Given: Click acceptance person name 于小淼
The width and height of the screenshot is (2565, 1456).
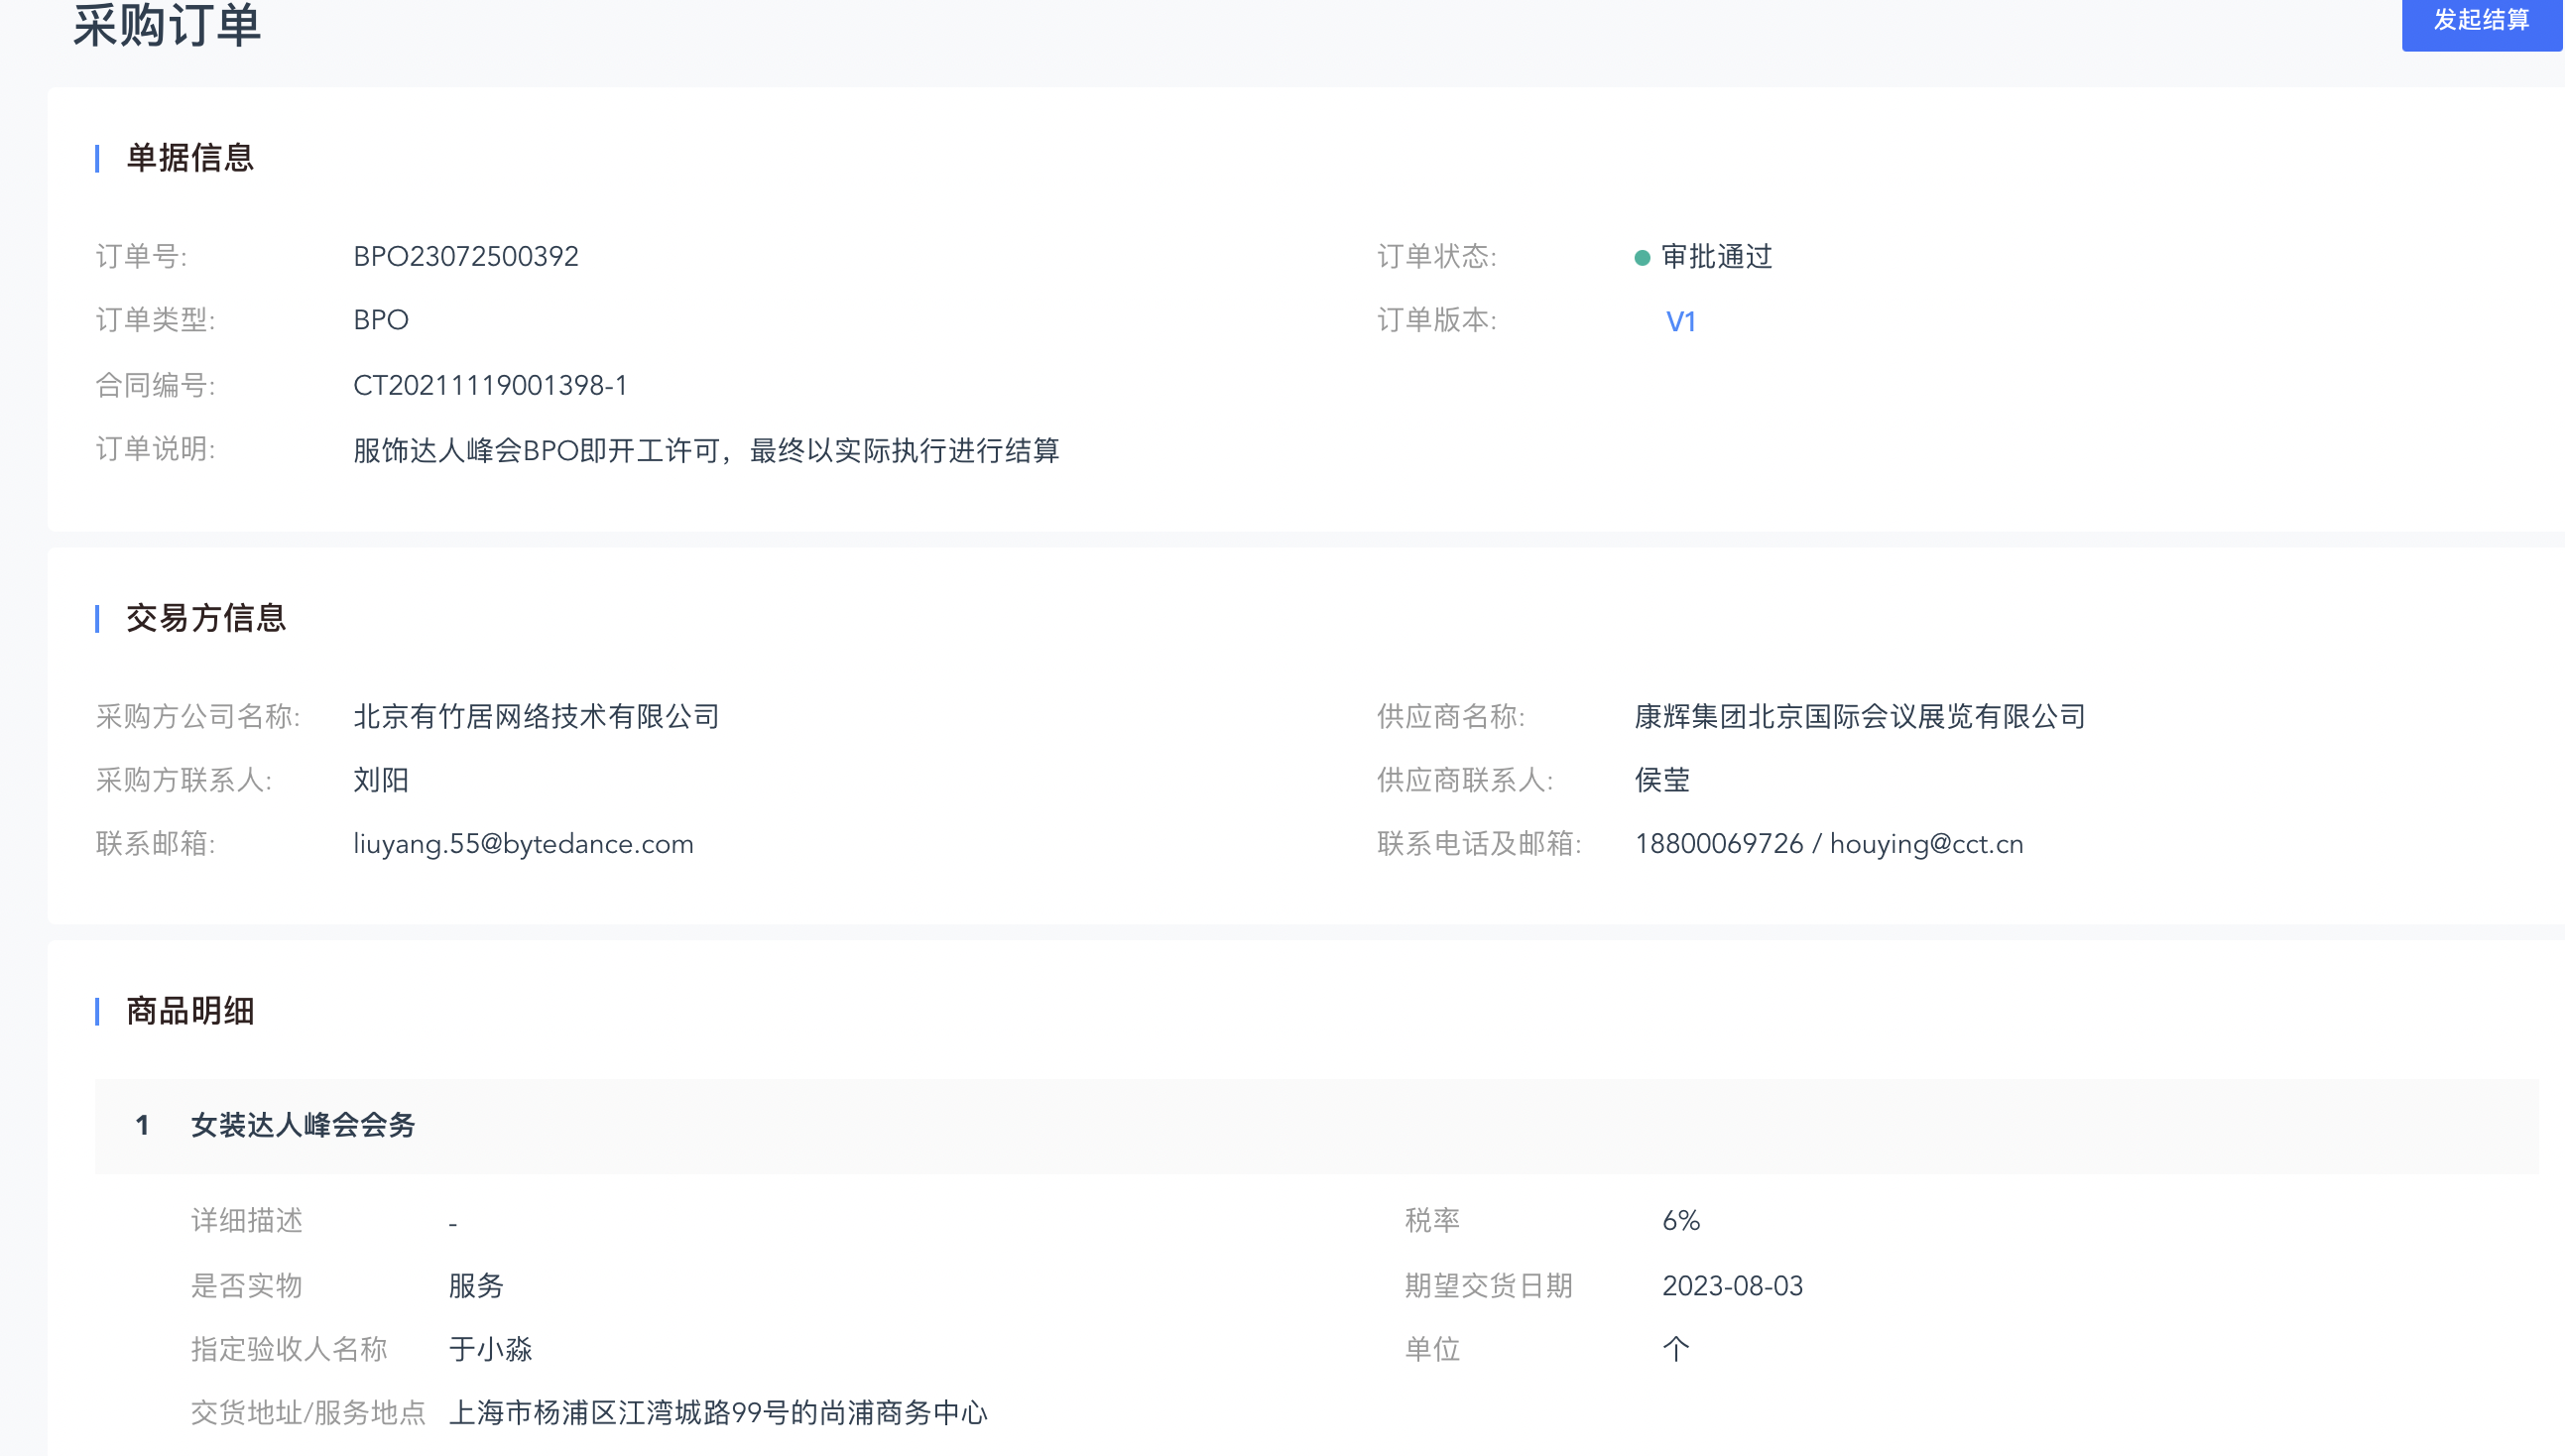Looking at the screenshot, I should [490, 1350].
